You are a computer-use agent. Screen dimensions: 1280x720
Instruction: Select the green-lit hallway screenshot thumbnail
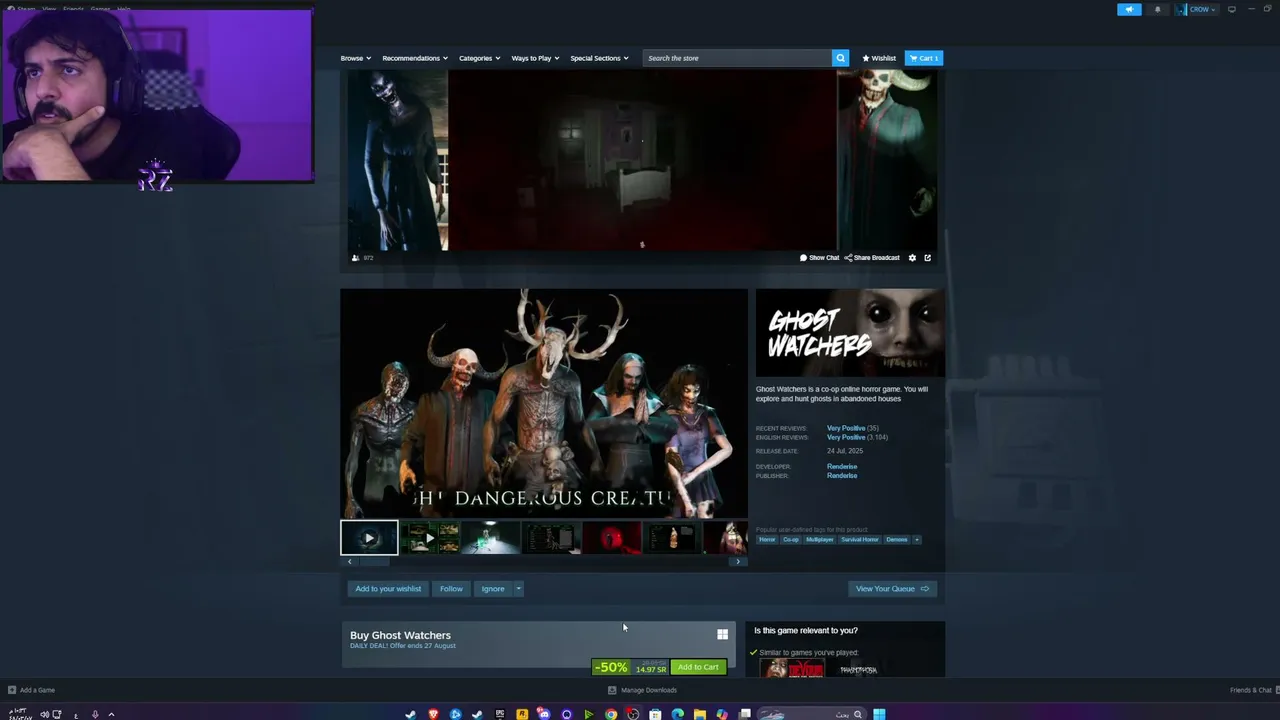point(491,538)
